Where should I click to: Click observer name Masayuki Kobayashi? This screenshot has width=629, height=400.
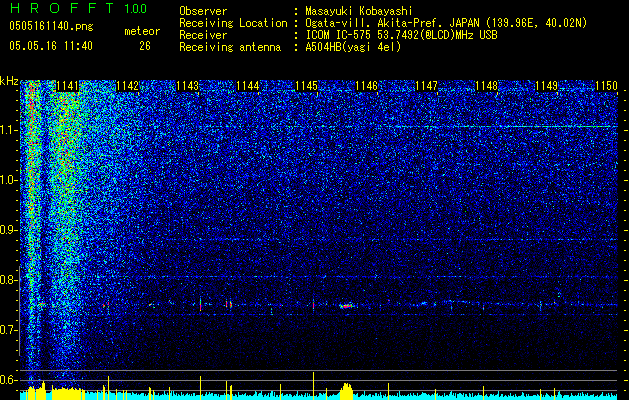pos(359,11)
